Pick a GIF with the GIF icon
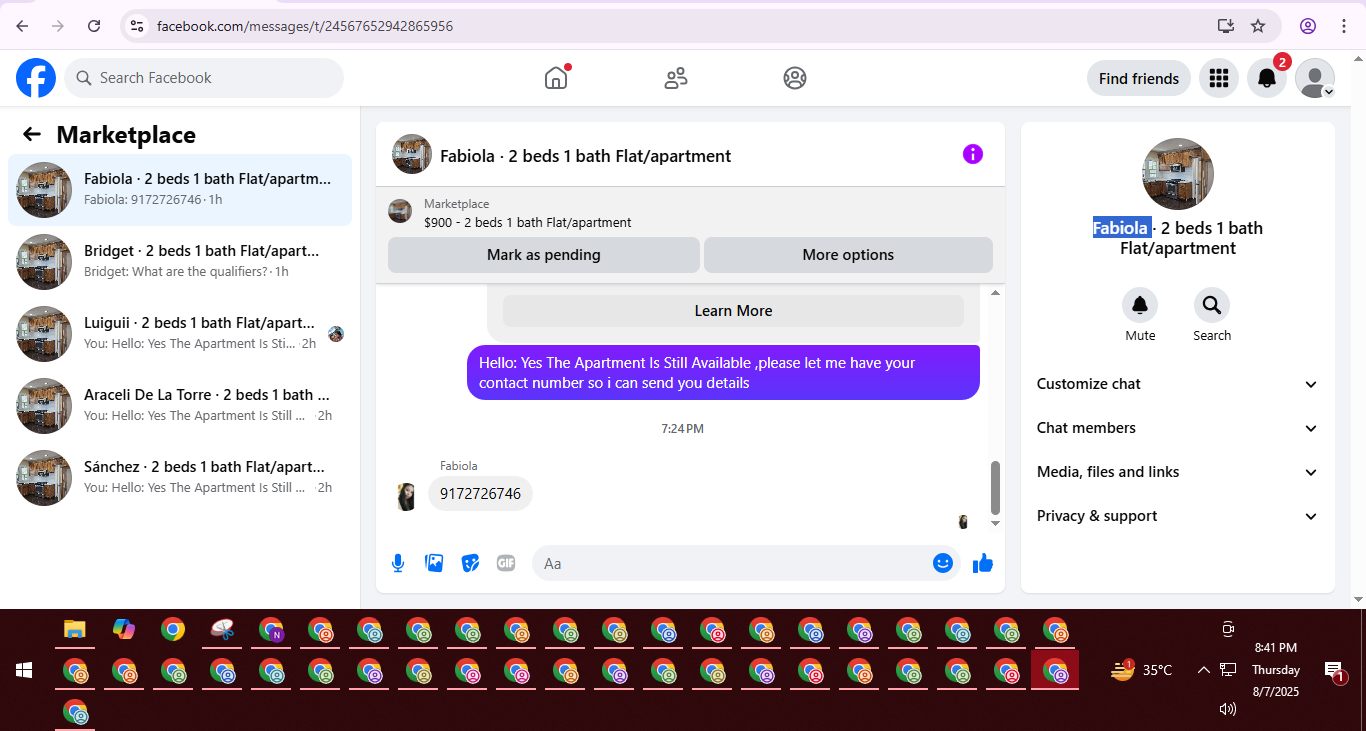1366x731 pixels. click(506, 563)
